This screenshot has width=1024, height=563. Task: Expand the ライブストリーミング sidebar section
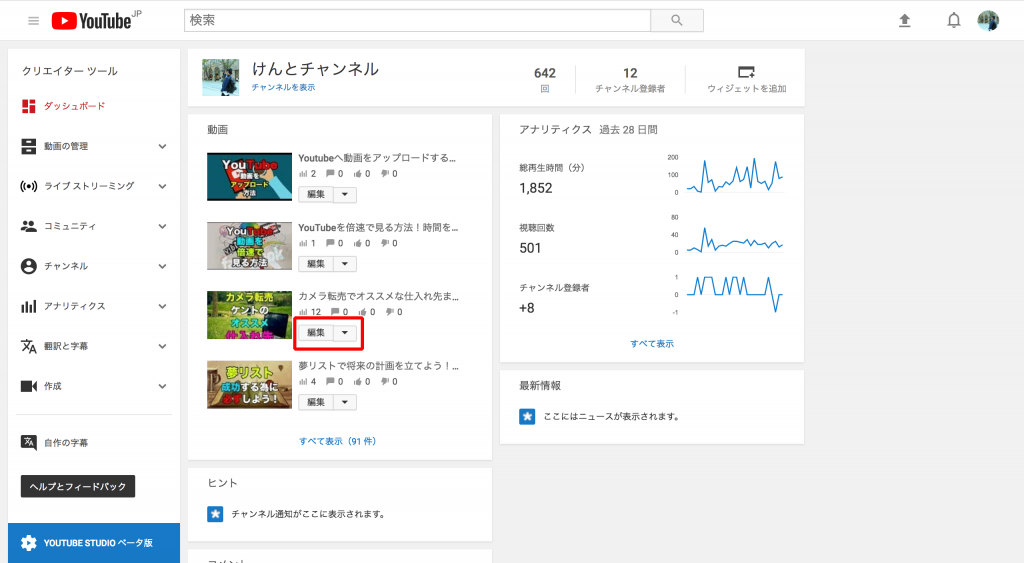click(162, 186)
